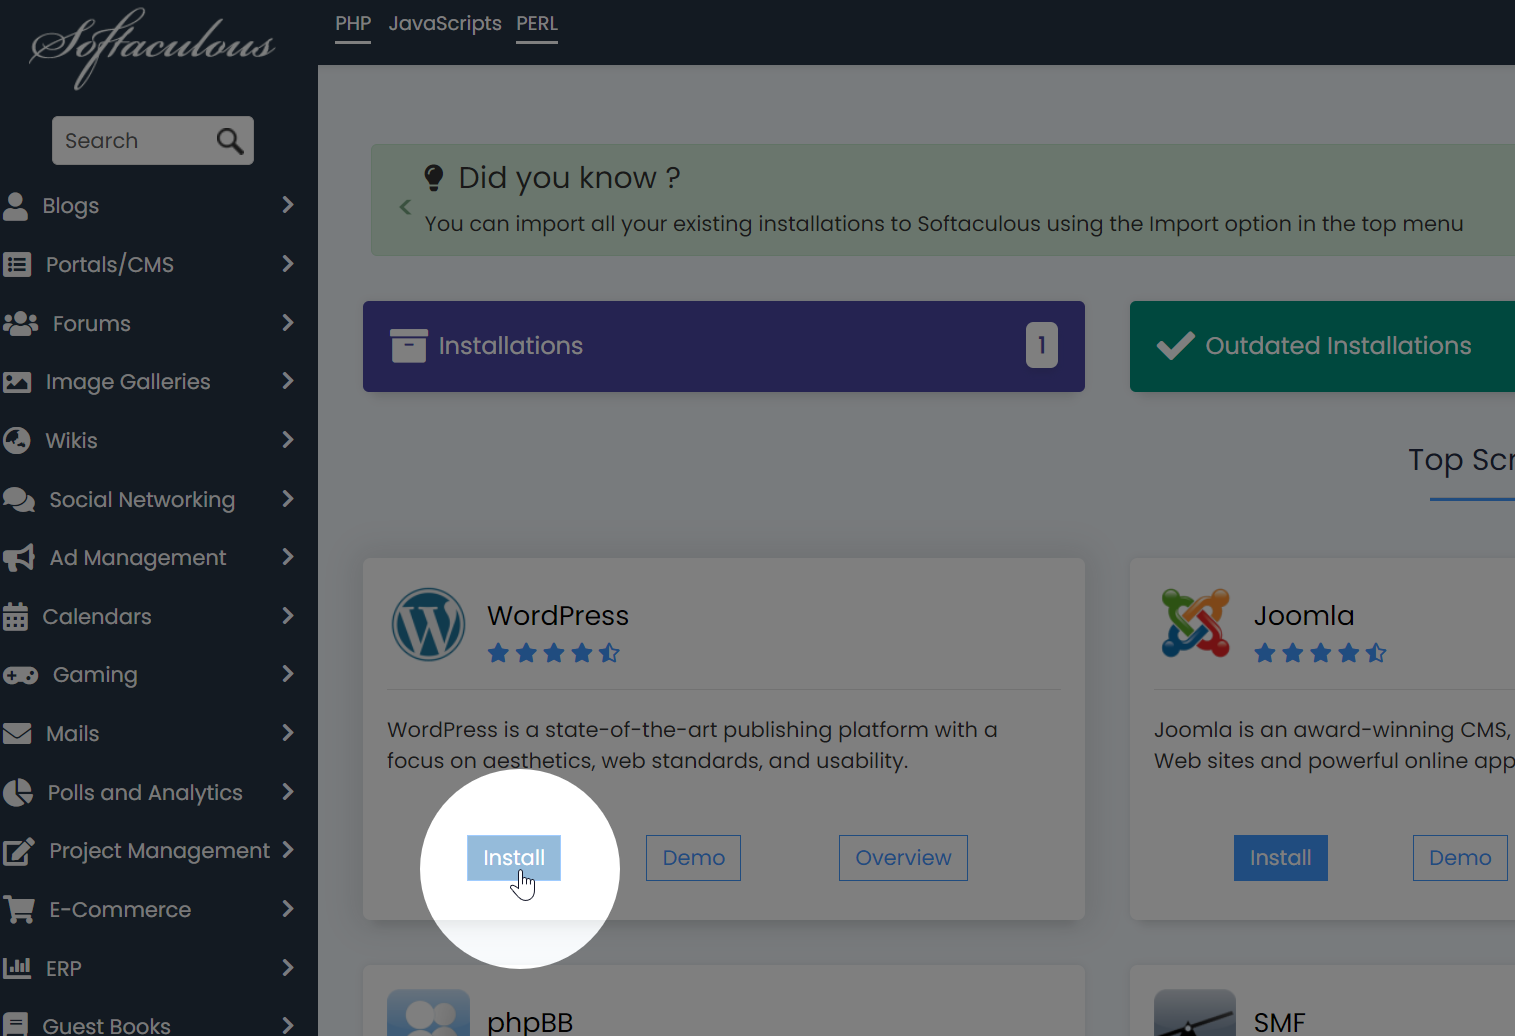
Task: Expand the Calendars category chevron
Action: 288,616
